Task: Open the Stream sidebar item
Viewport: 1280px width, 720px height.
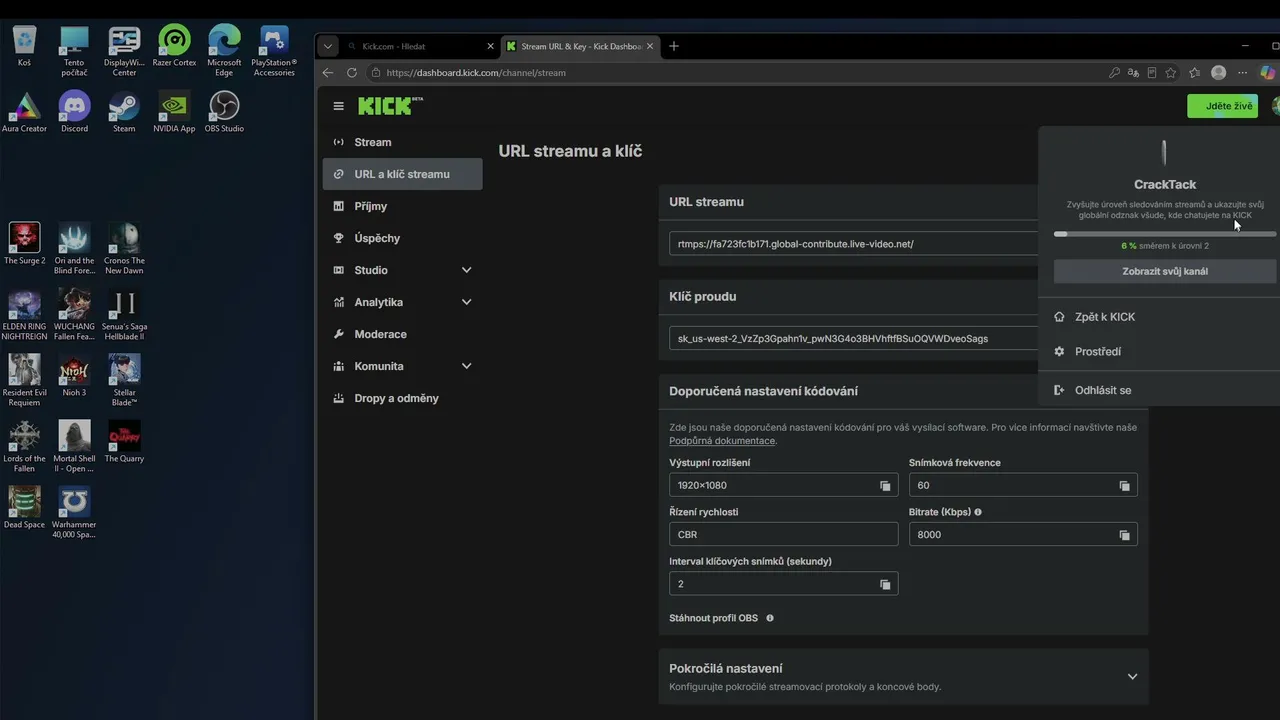Action: pyautogui.click(x=402, y=142)
